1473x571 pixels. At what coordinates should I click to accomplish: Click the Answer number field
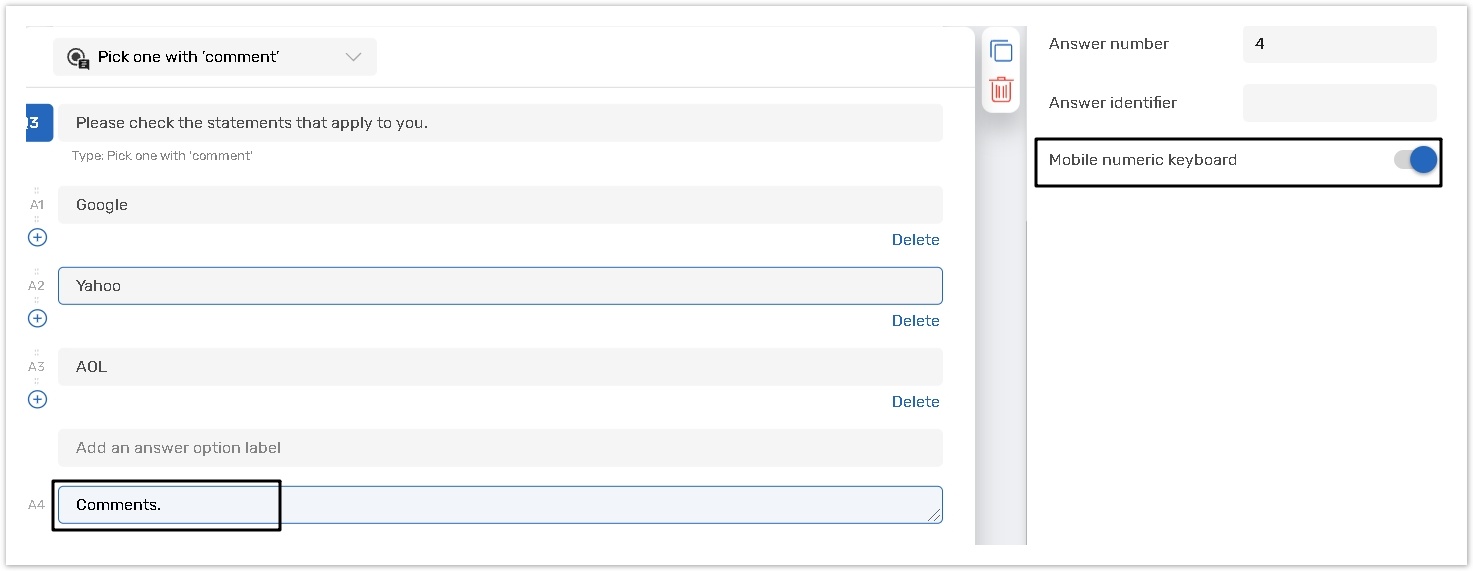[x=1339, y=44]
